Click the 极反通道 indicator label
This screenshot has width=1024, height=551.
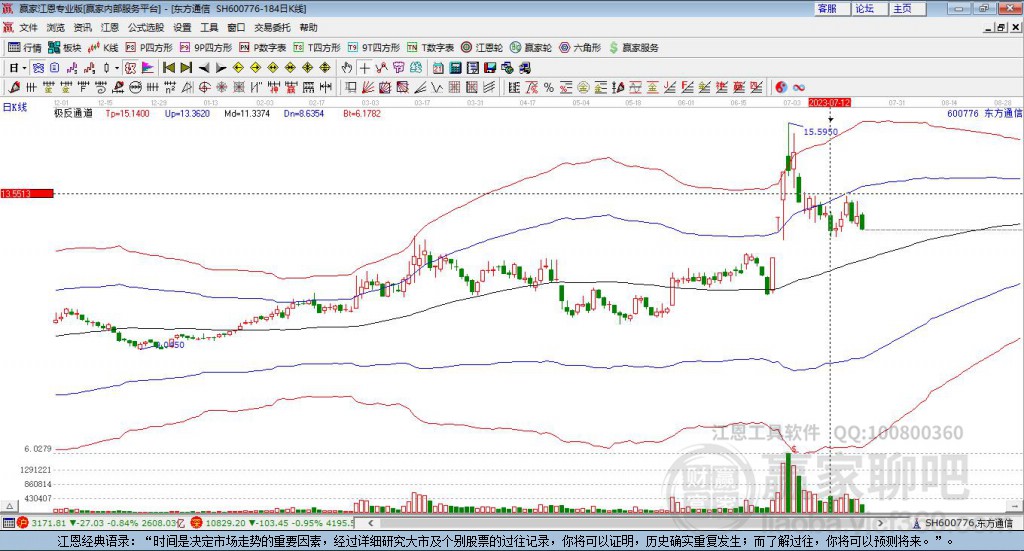click(73, 114)
